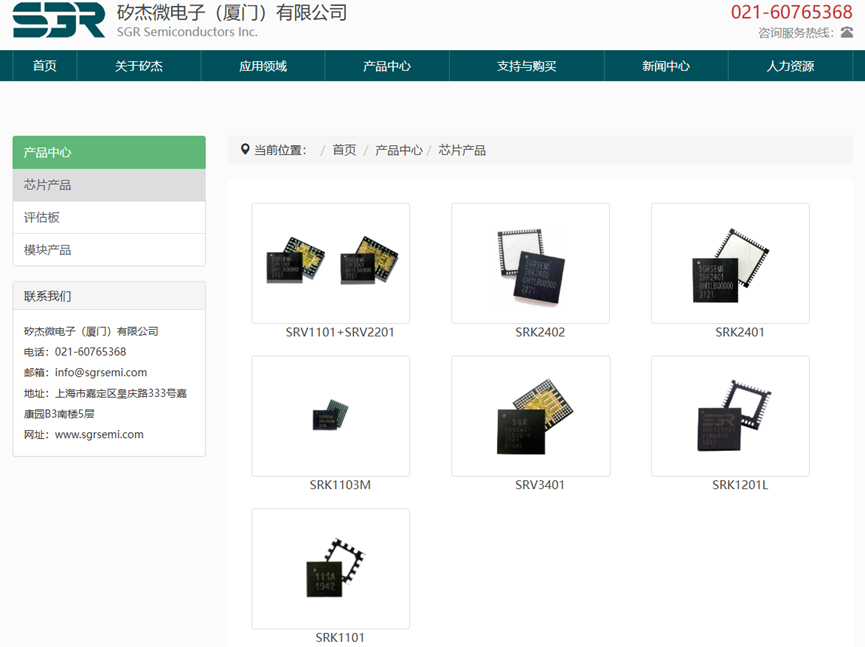Select 应用领域 in the navigation bar

click(263, 66)
